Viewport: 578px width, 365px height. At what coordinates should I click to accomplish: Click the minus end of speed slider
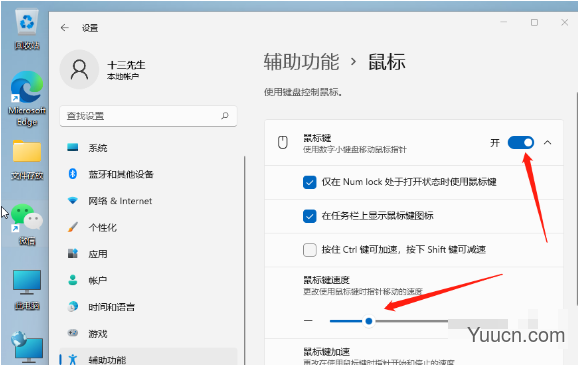(308, 321)
